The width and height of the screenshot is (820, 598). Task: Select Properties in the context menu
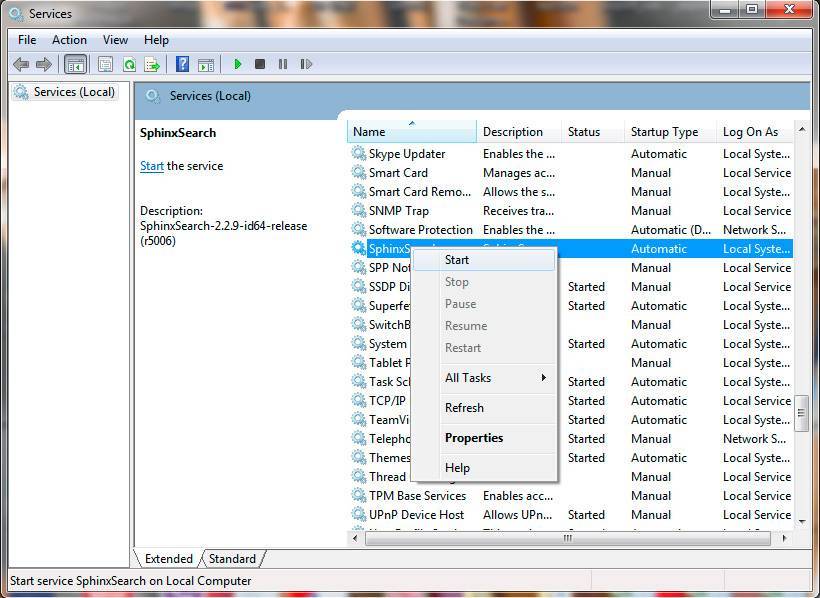474,438
